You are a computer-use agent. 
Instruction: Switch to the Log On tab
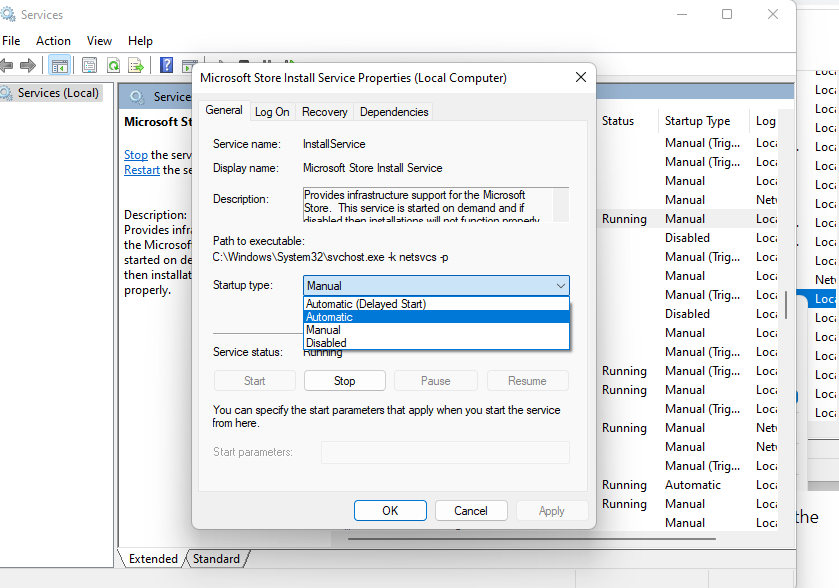[x=272, y=112]
